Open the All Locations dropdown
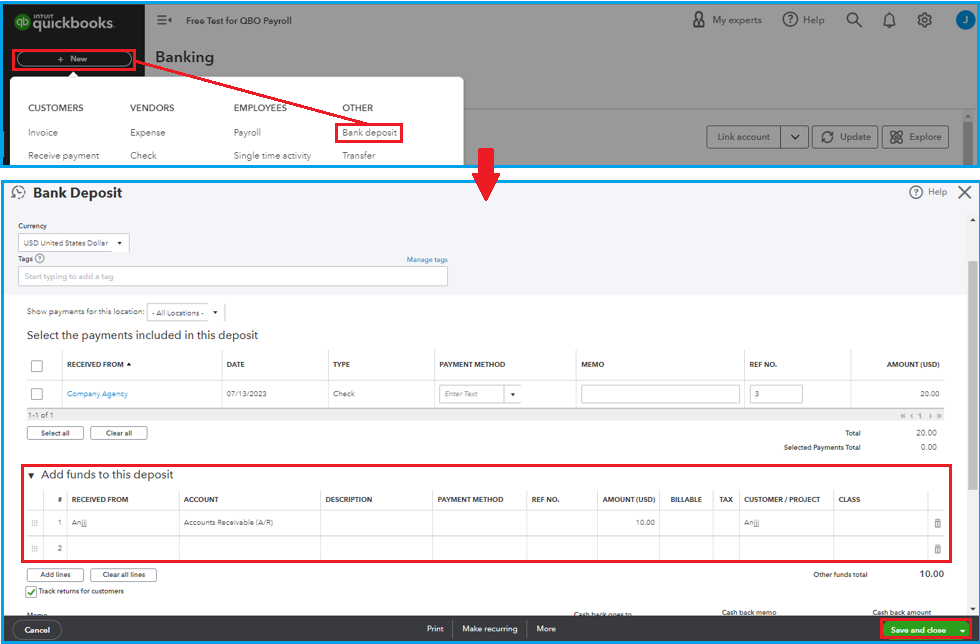Screen dimensions: 980x644 pos(186,313)
